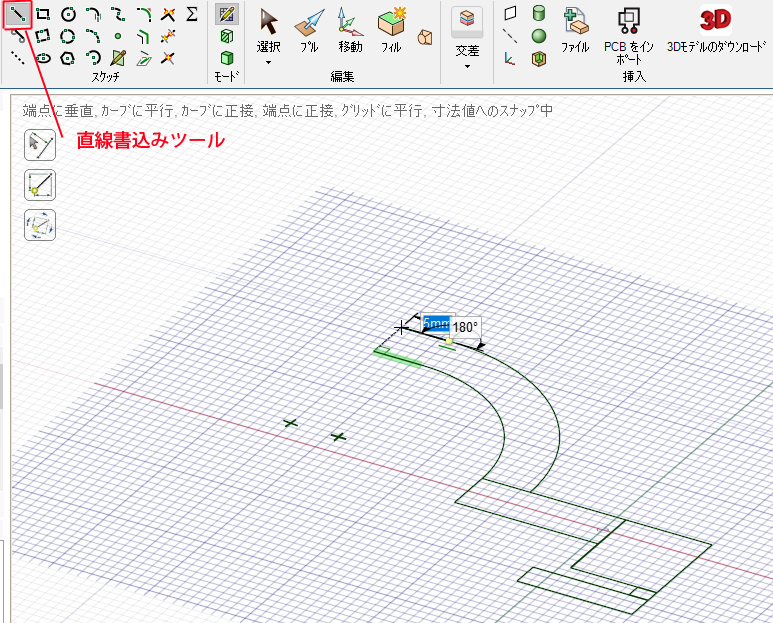
Task: Click the 180° angle field
Action: pos(465,327)
